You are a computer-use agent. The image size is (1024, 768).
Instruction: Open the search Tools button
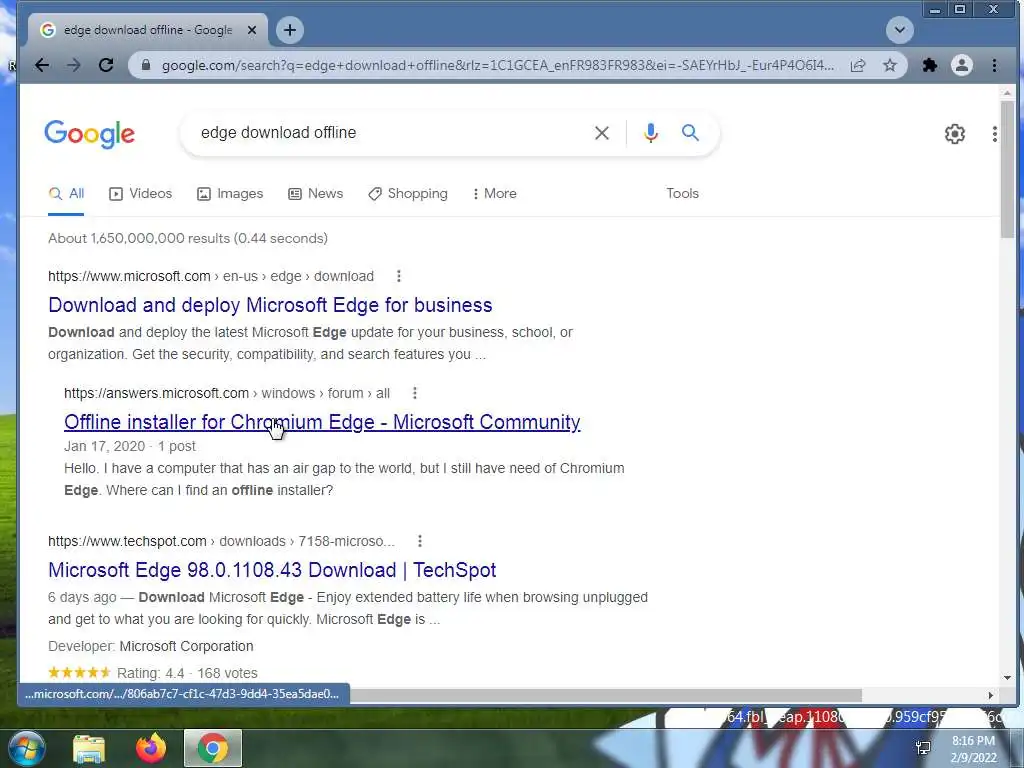pyautogui.click(x=682, y=193)
